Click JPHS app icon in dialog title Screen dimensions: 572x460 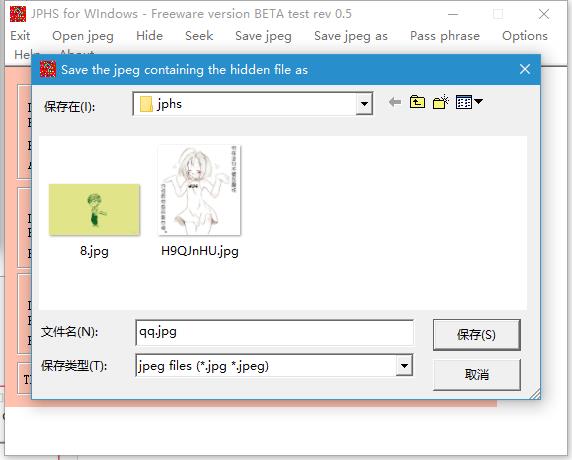pyautogui.click(x=48, y=69)
